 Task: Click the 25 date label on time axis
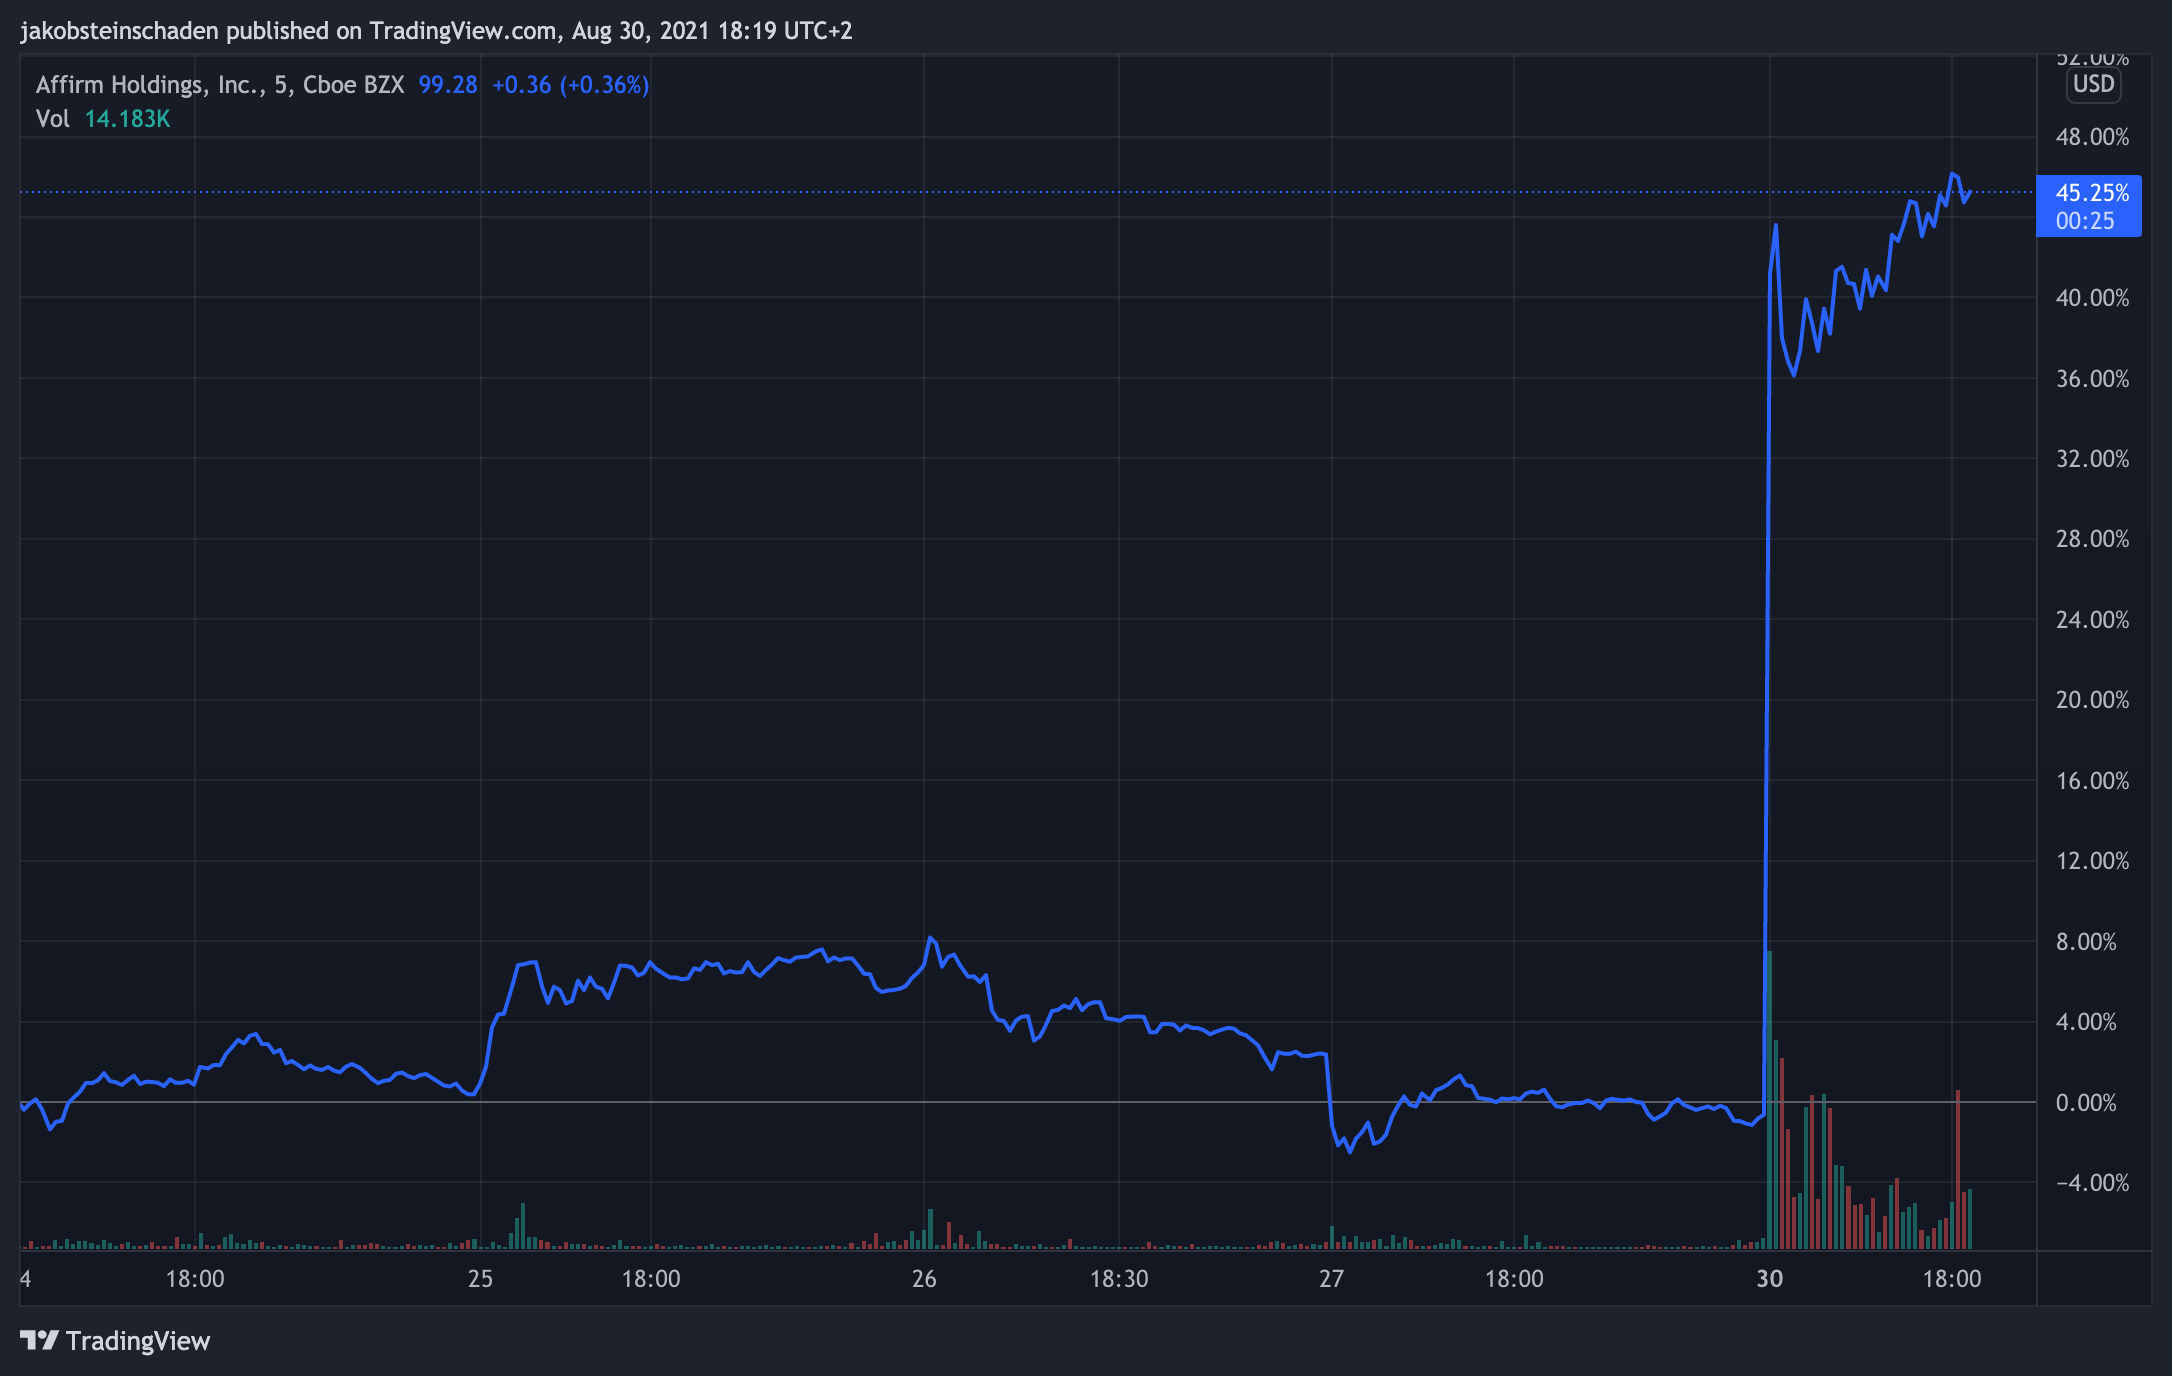481,1279
